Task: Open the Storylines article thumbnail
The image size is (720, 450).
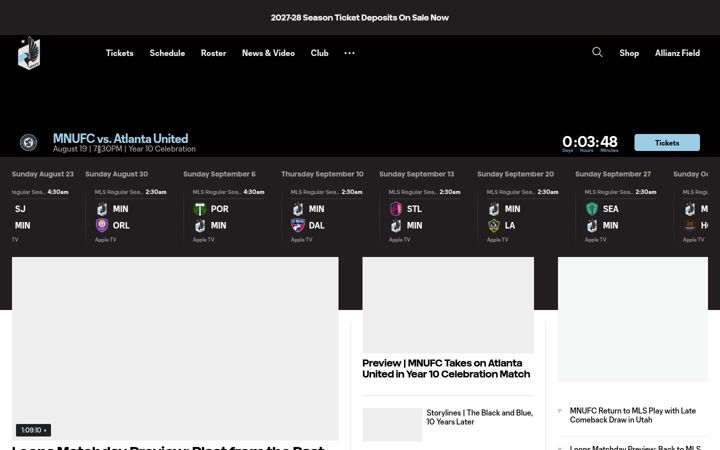Action: [x=392, y=424]
